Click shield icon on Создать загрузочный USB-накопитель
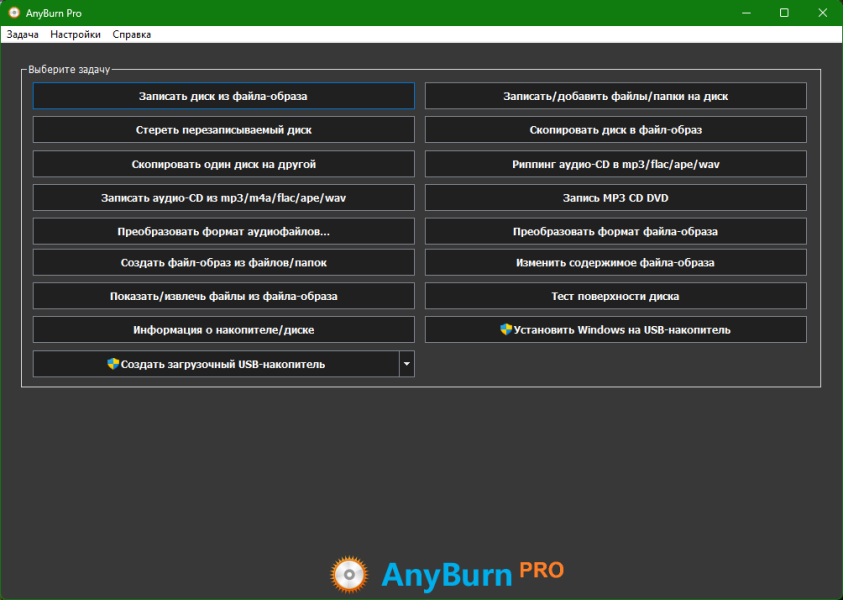 coord(113,364)
